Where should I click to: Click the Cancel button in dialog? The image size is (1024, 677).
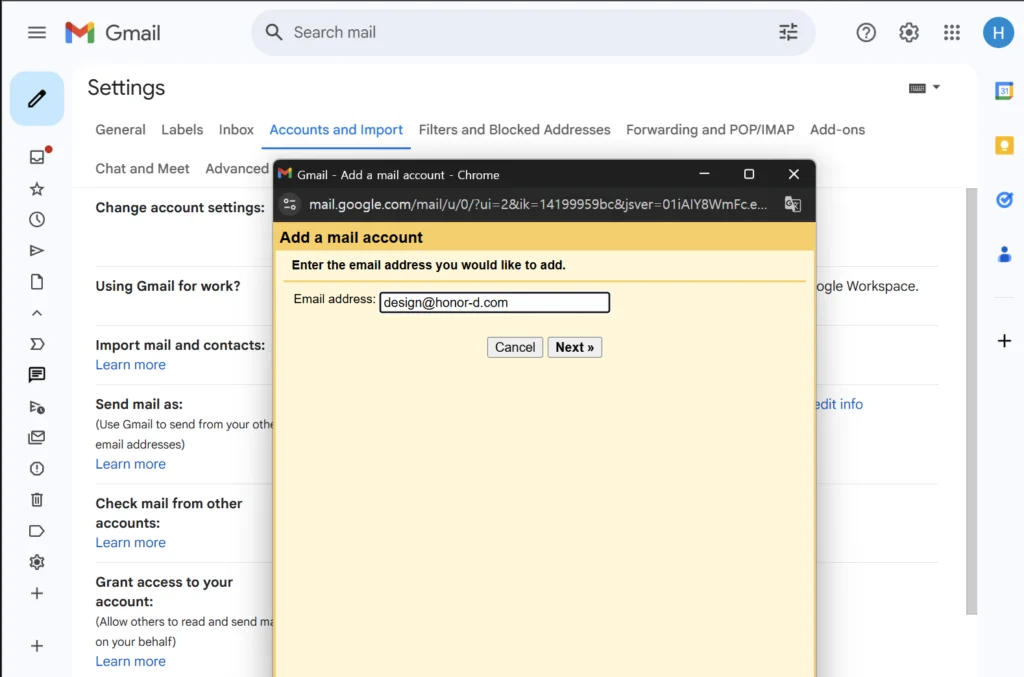tap(515, 347)
